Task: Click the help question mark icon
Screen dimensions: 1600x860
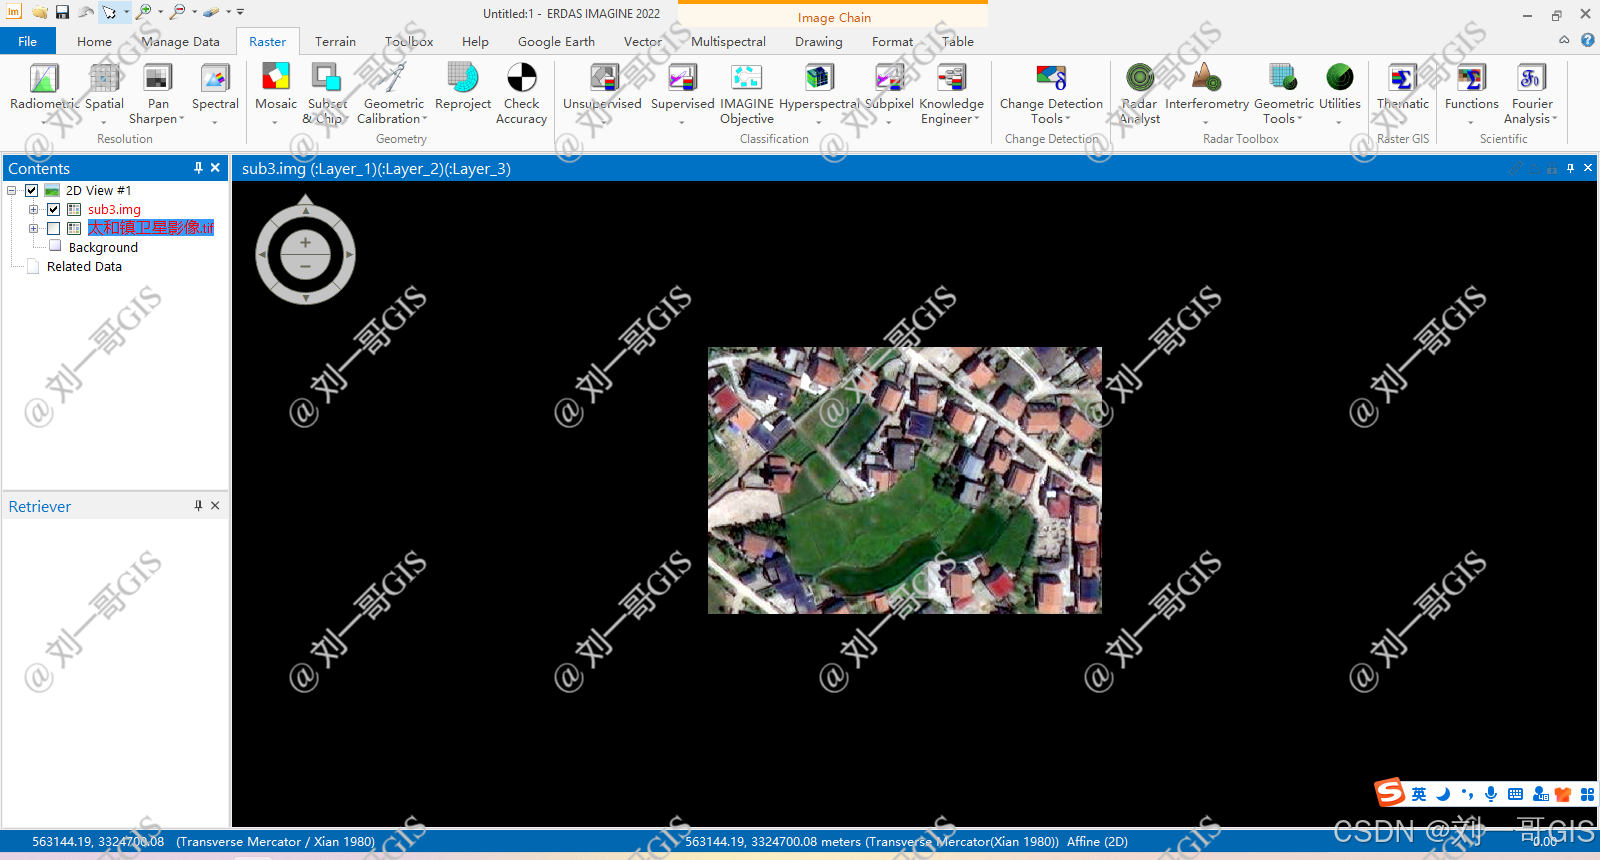Action: pyautogui.click(x=1587, y=40)
